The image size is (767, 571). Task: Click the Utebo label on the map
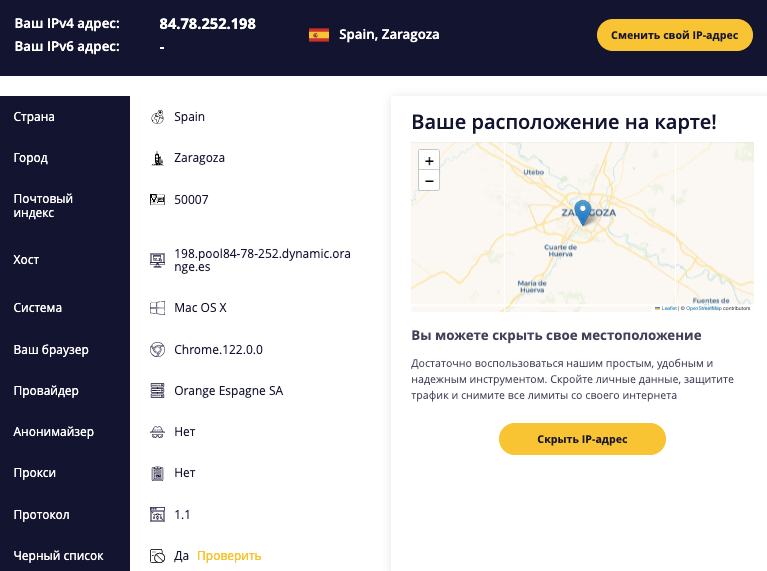tap(533, 172)
